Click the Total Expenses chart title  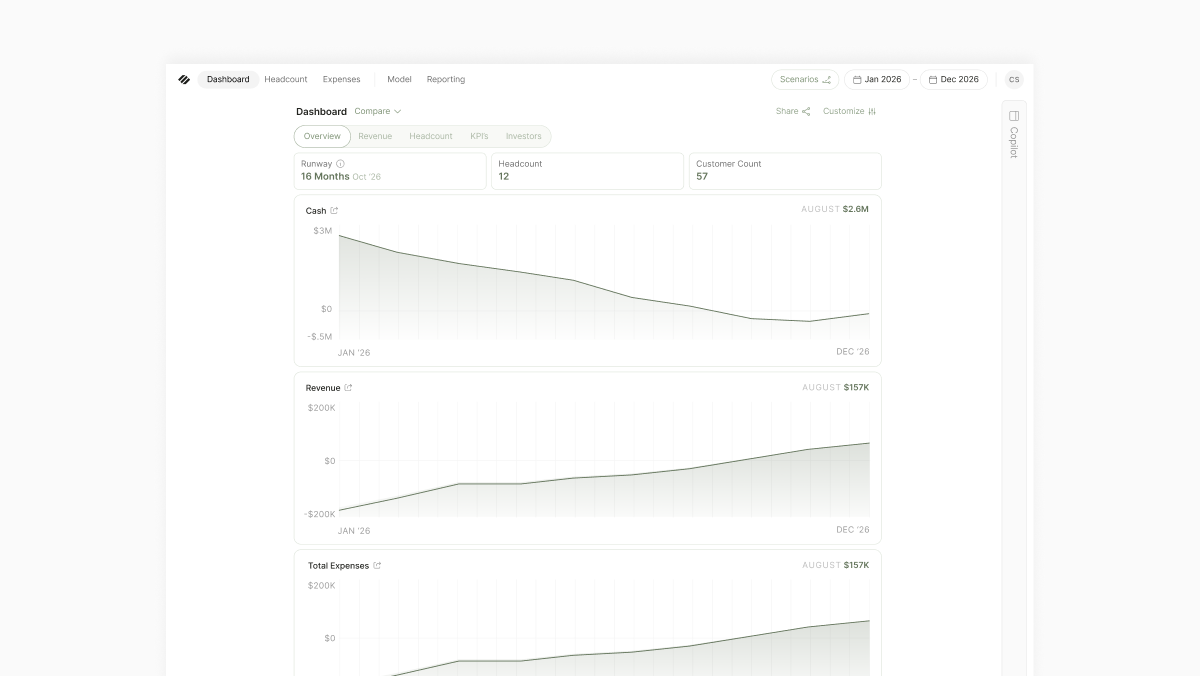click(338, 566)
